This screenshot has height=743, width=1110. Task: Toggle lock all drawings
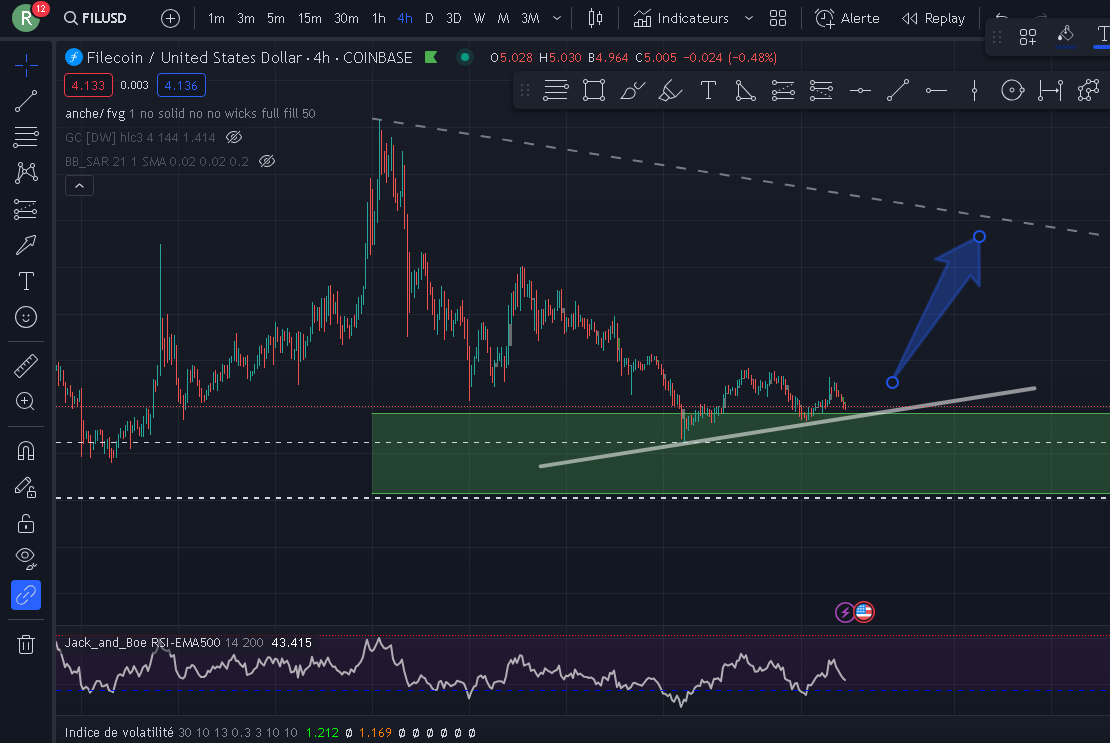coord(26,523)
